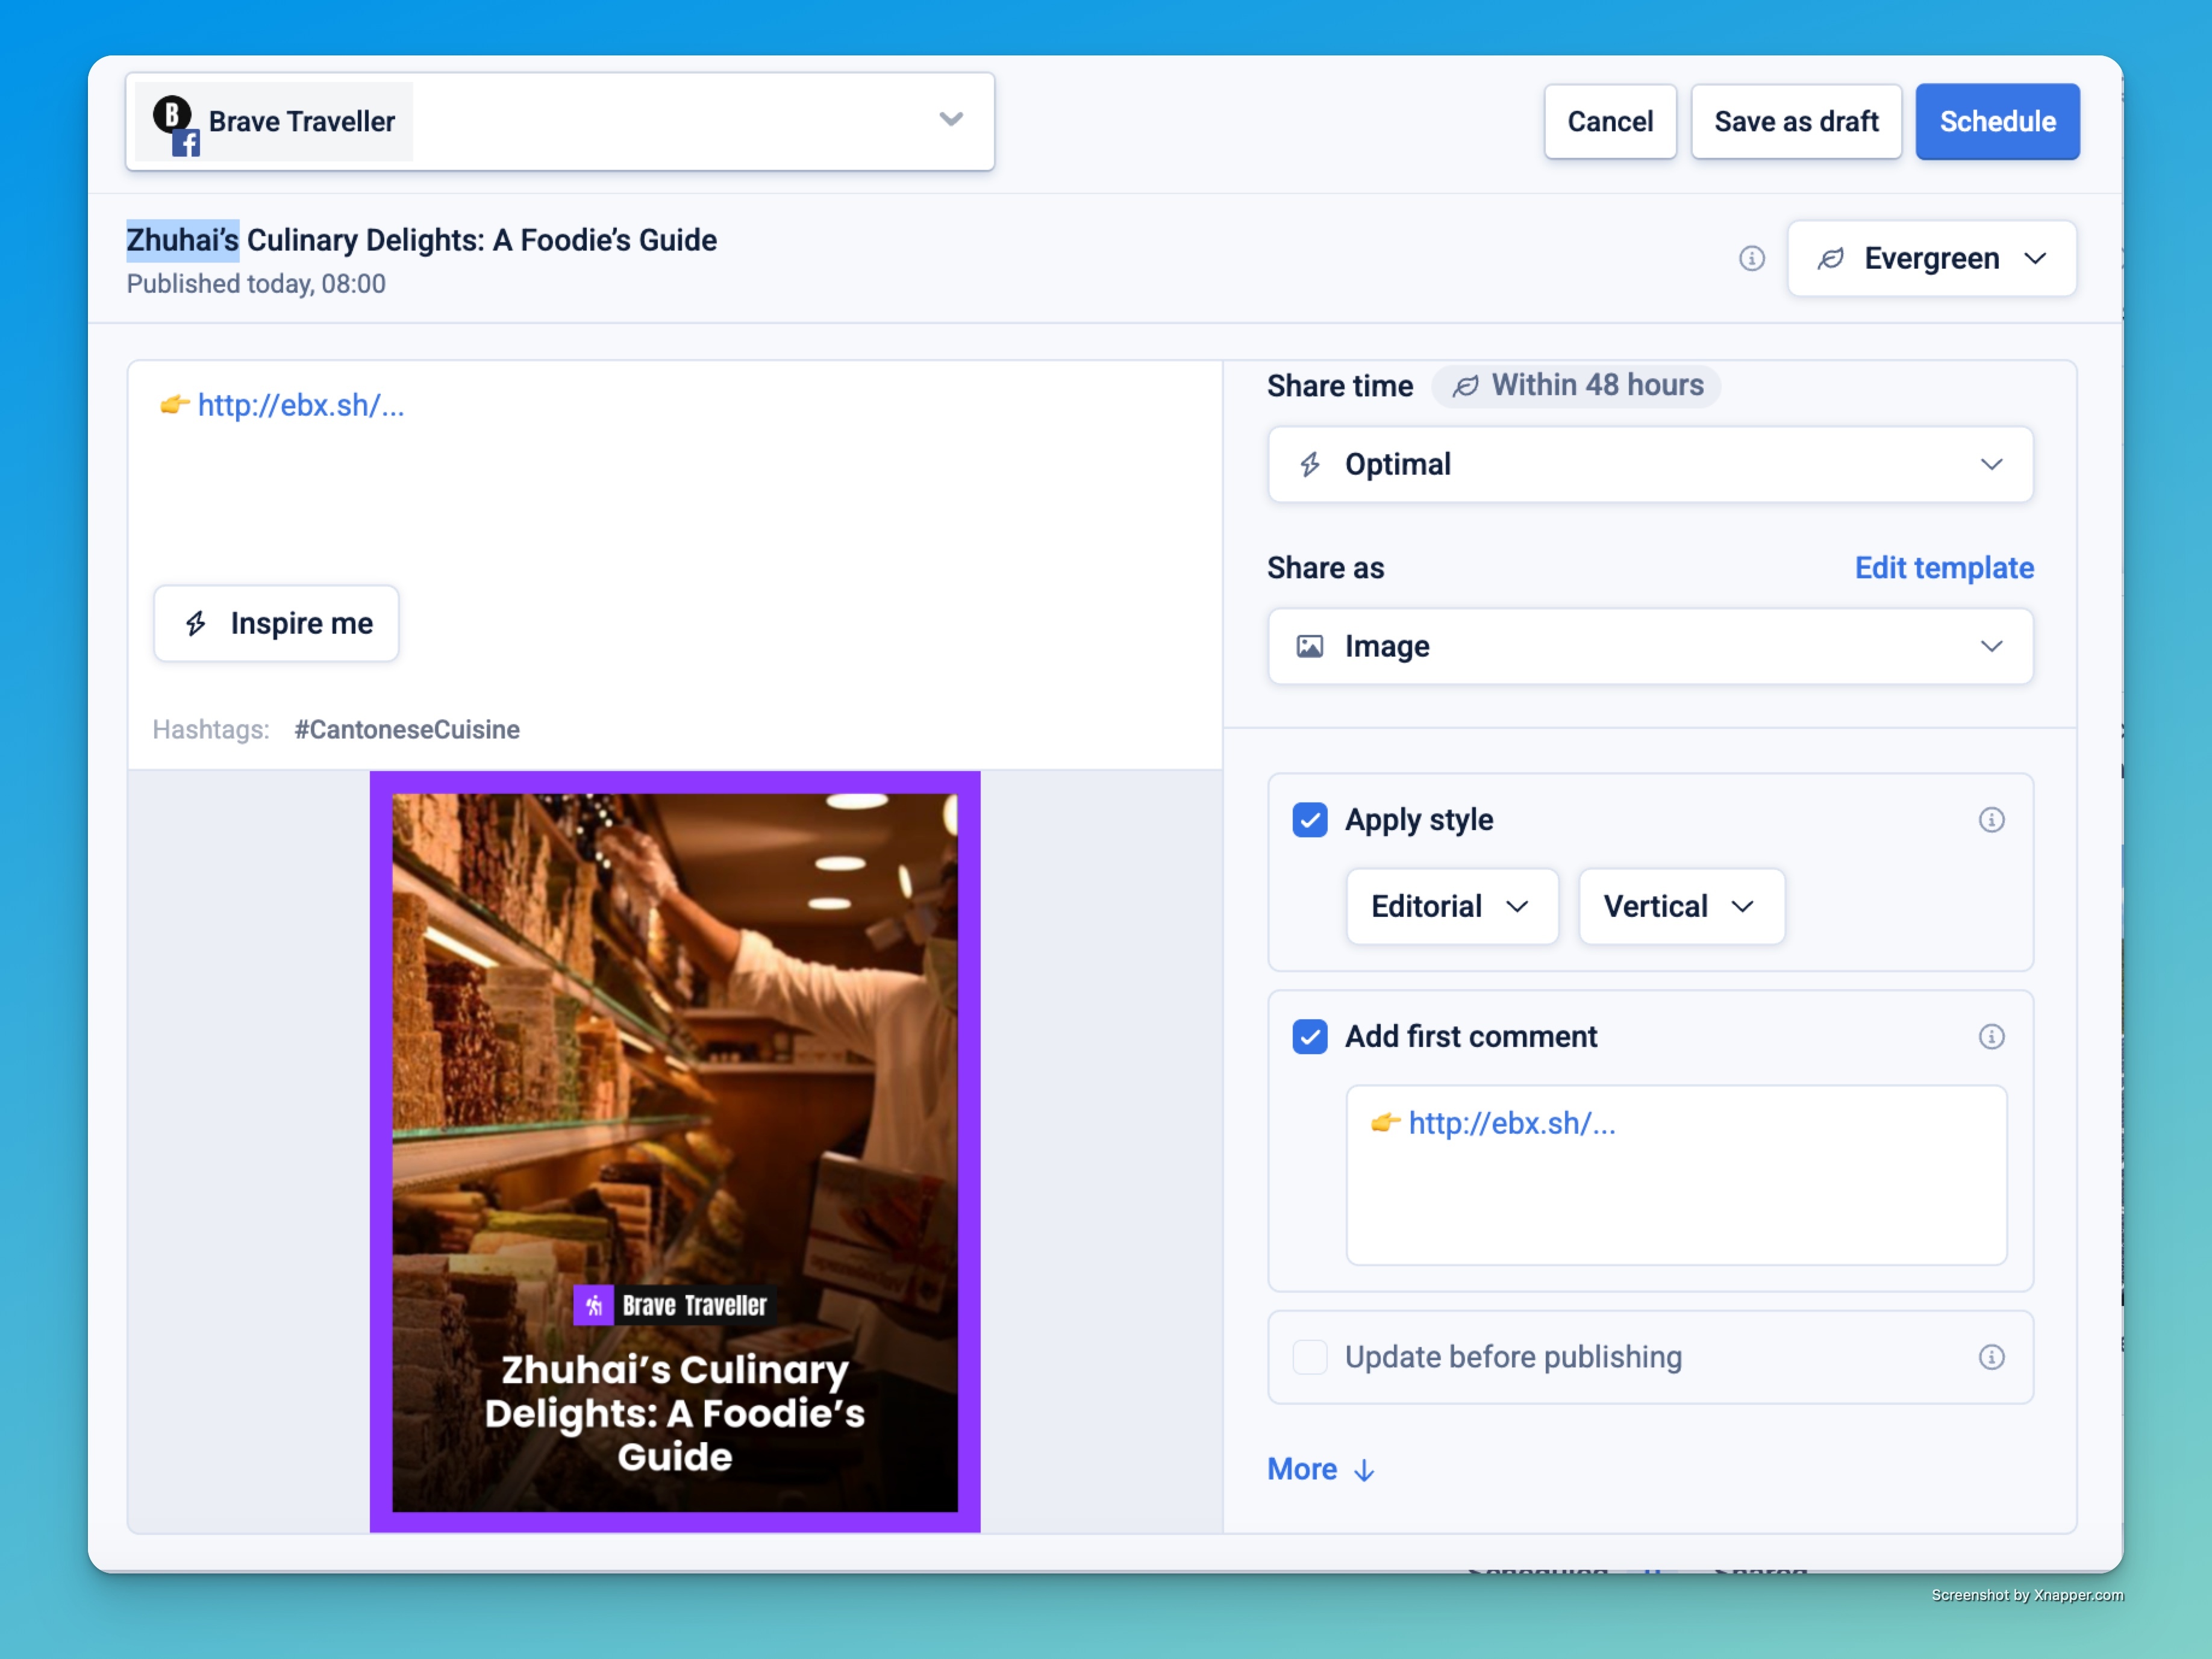
Task: Click the Edit template link
Action: point(1943,568)
